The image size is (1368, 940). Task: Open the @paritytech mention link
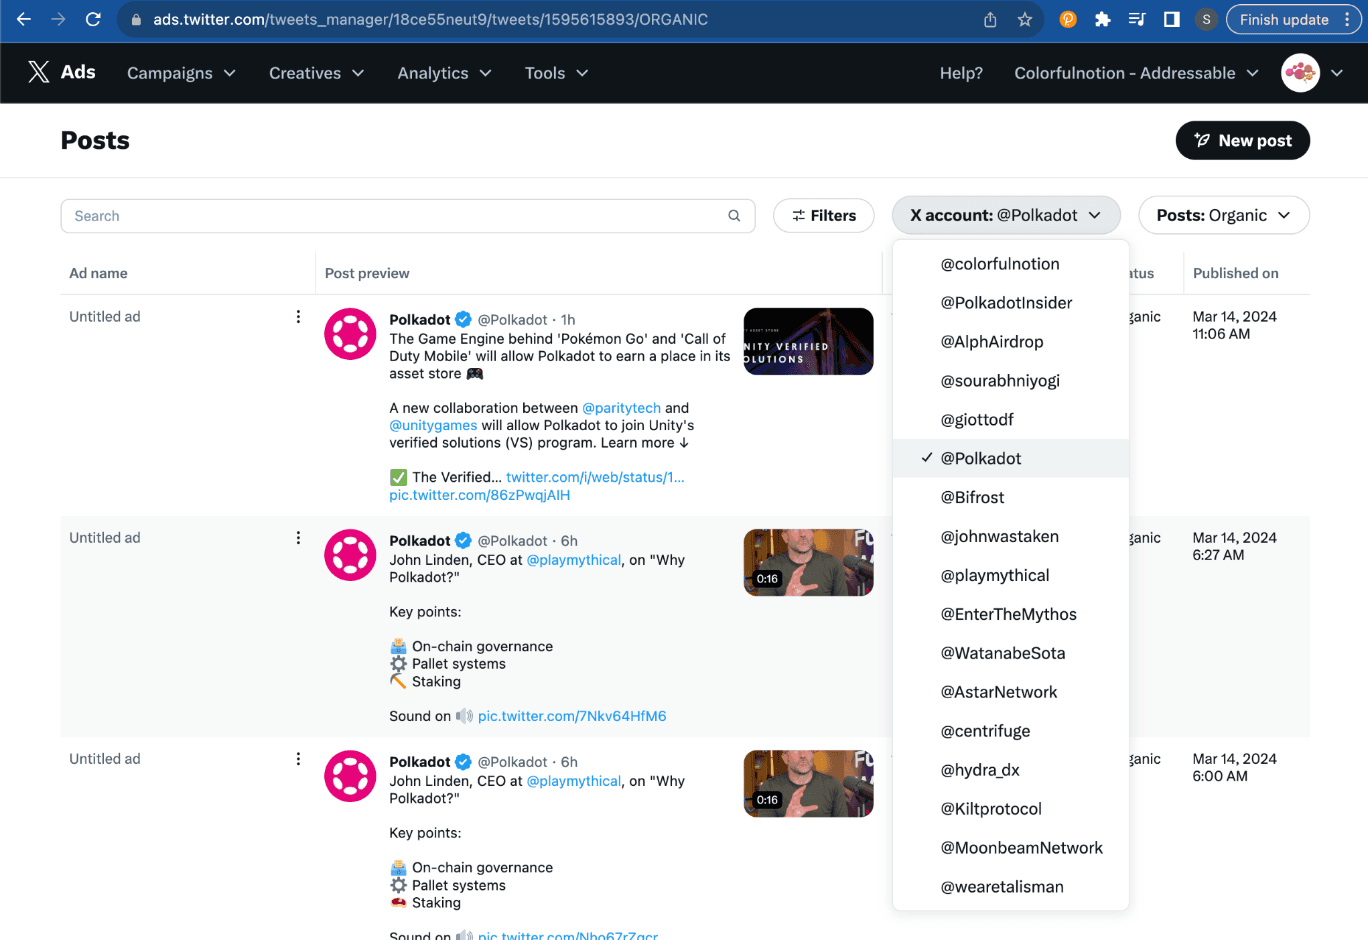[621, 408]
